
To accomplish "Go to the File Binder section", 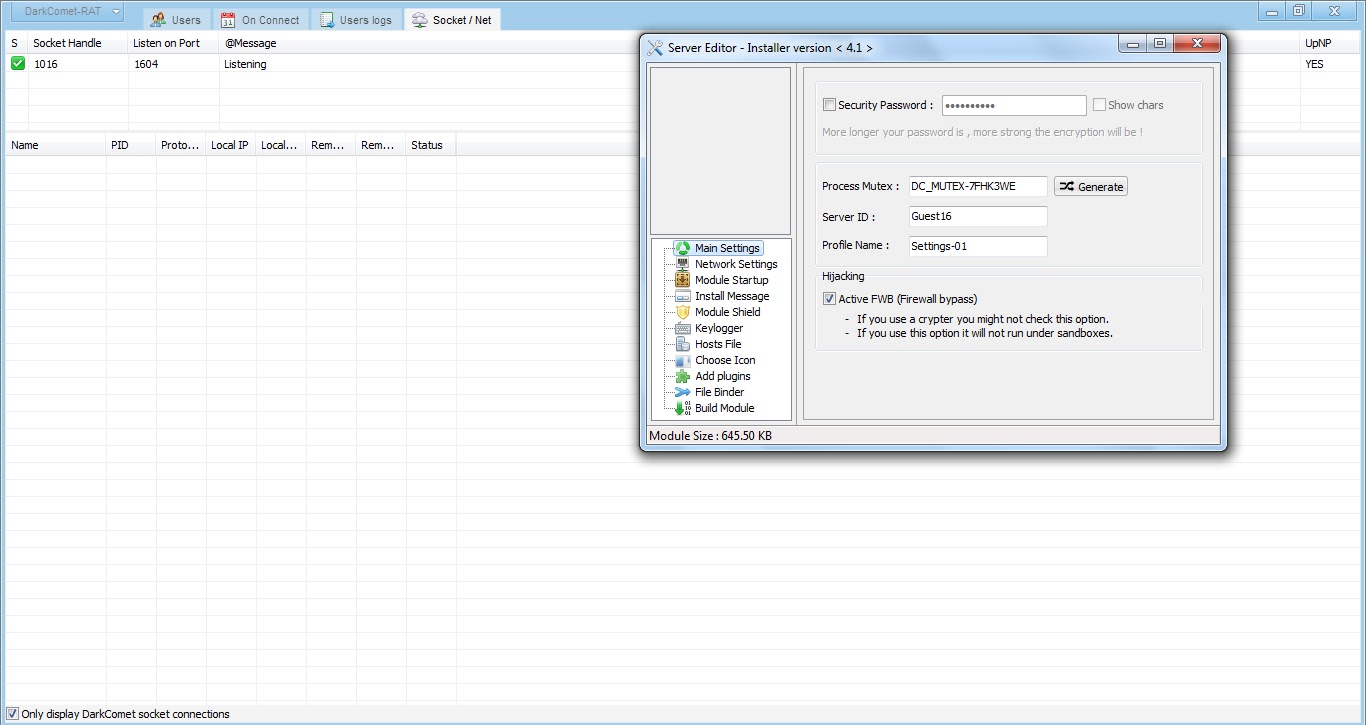I will pos(720,392).
